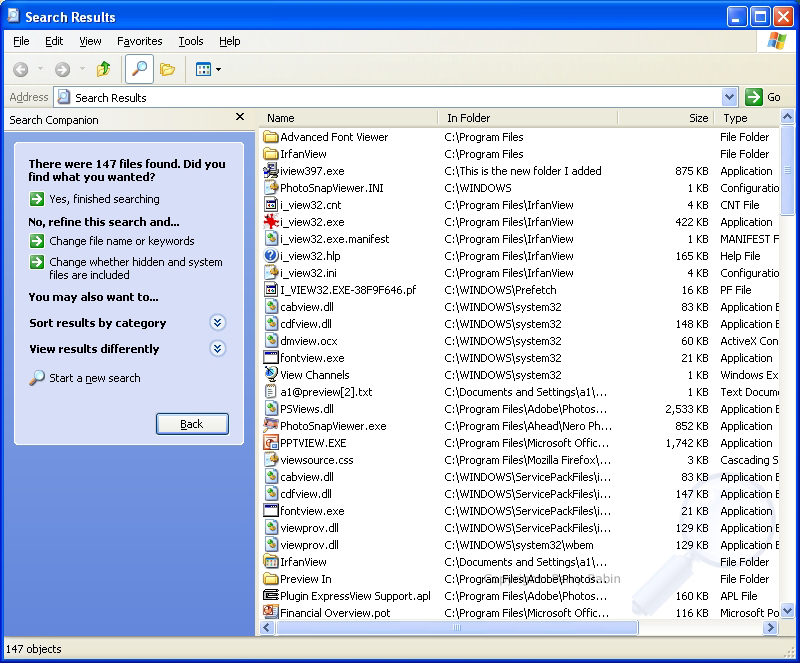Click the Back navigation arrow icon
Screen dimensions: 800x663
pos(20,69)
